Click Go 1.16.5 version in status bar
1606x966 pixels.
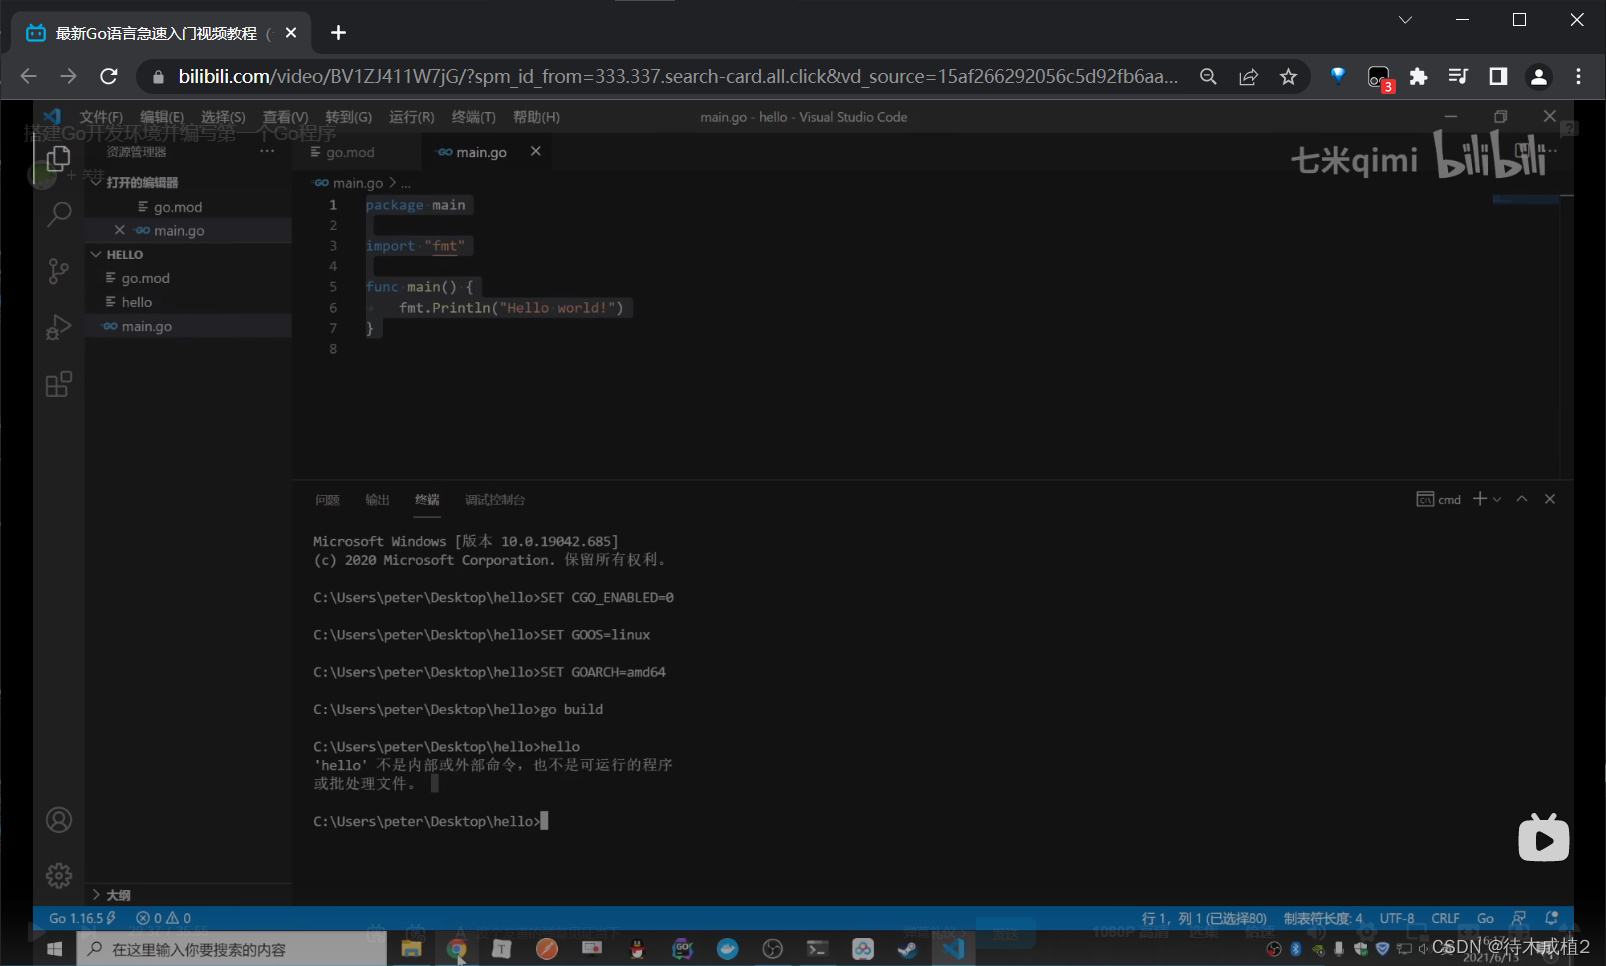[82, 918]
